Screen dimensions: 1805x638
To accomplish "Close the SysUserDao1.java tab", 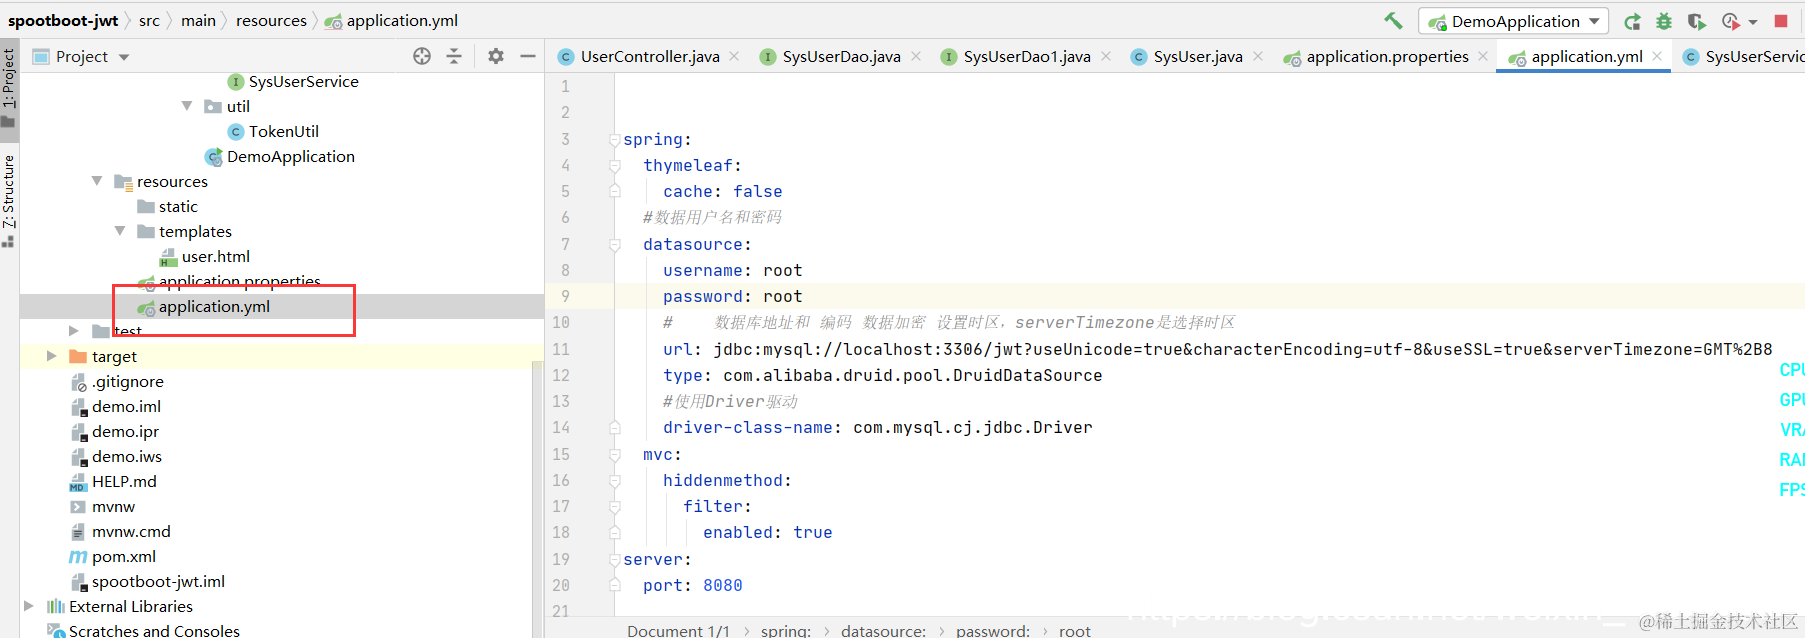I will (x=1106, y=56).
